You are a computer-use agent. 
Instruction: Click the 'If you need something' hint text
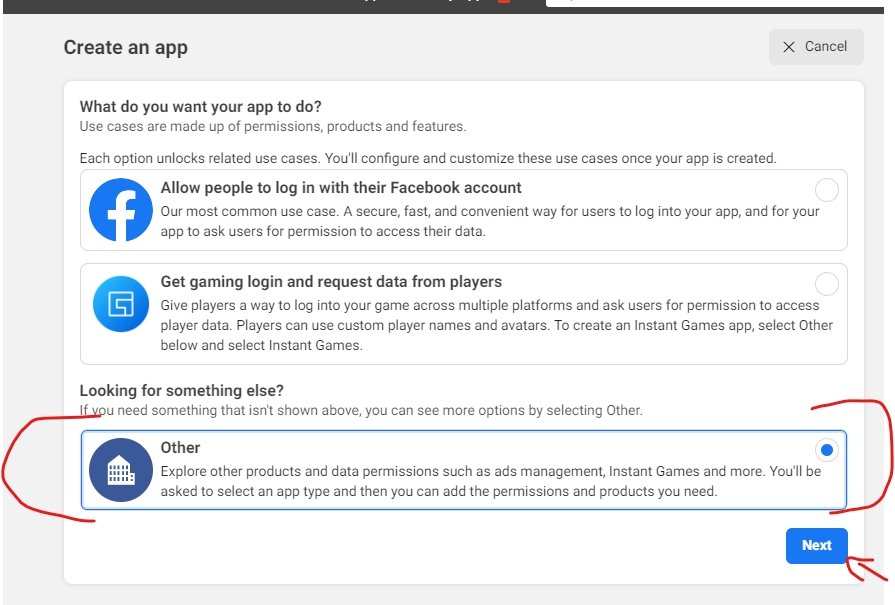click(361, 410)
